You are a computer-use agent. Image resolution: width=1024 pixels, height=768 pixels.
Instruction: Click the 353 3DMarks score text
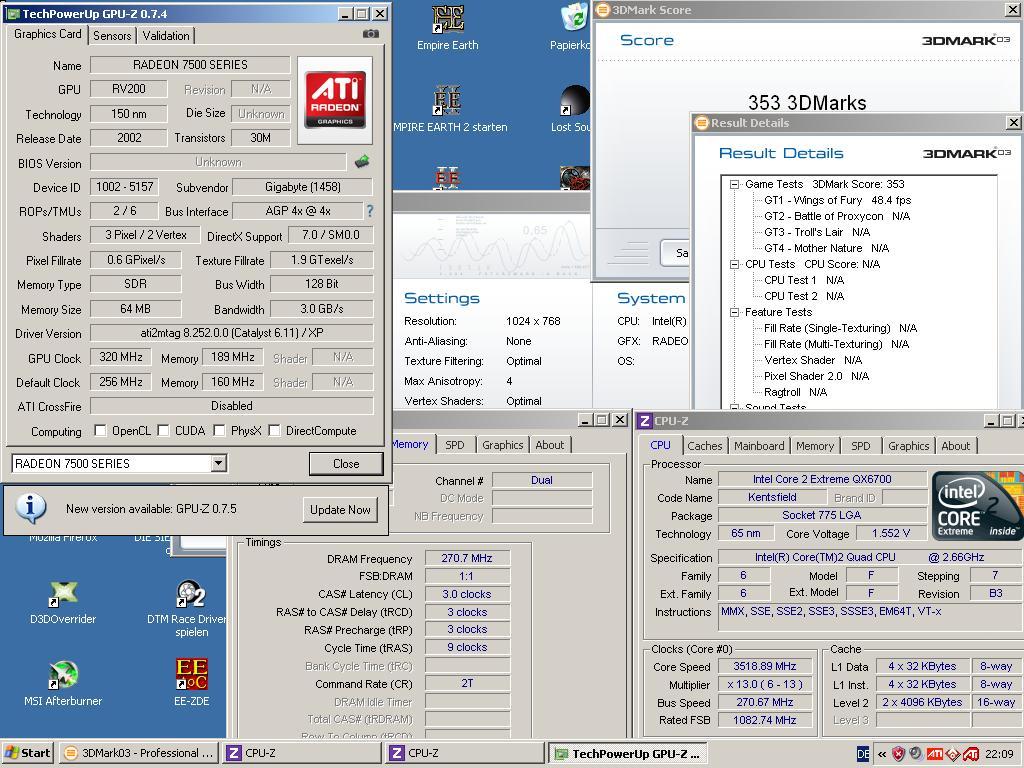[x=807, y=103]
